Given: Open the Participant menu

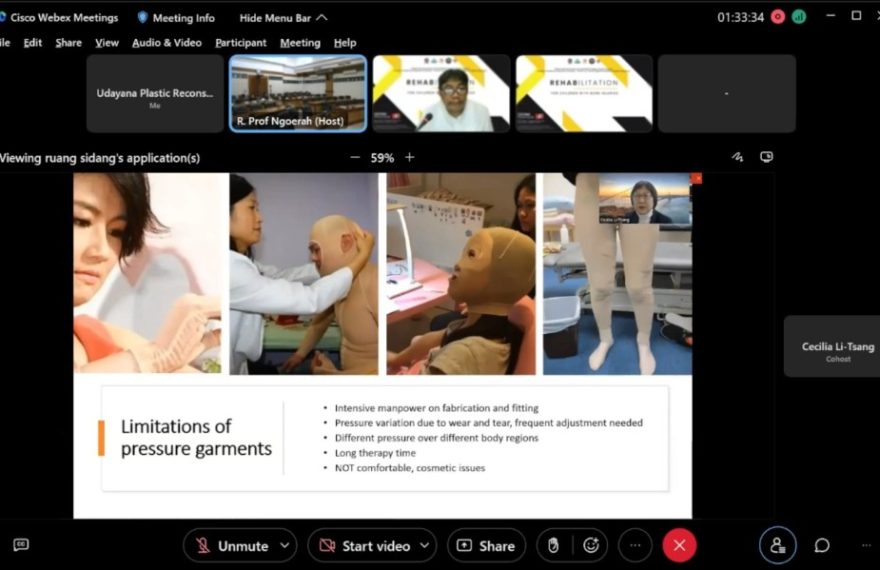Looking at the screenshot, I should pos(241,43).
